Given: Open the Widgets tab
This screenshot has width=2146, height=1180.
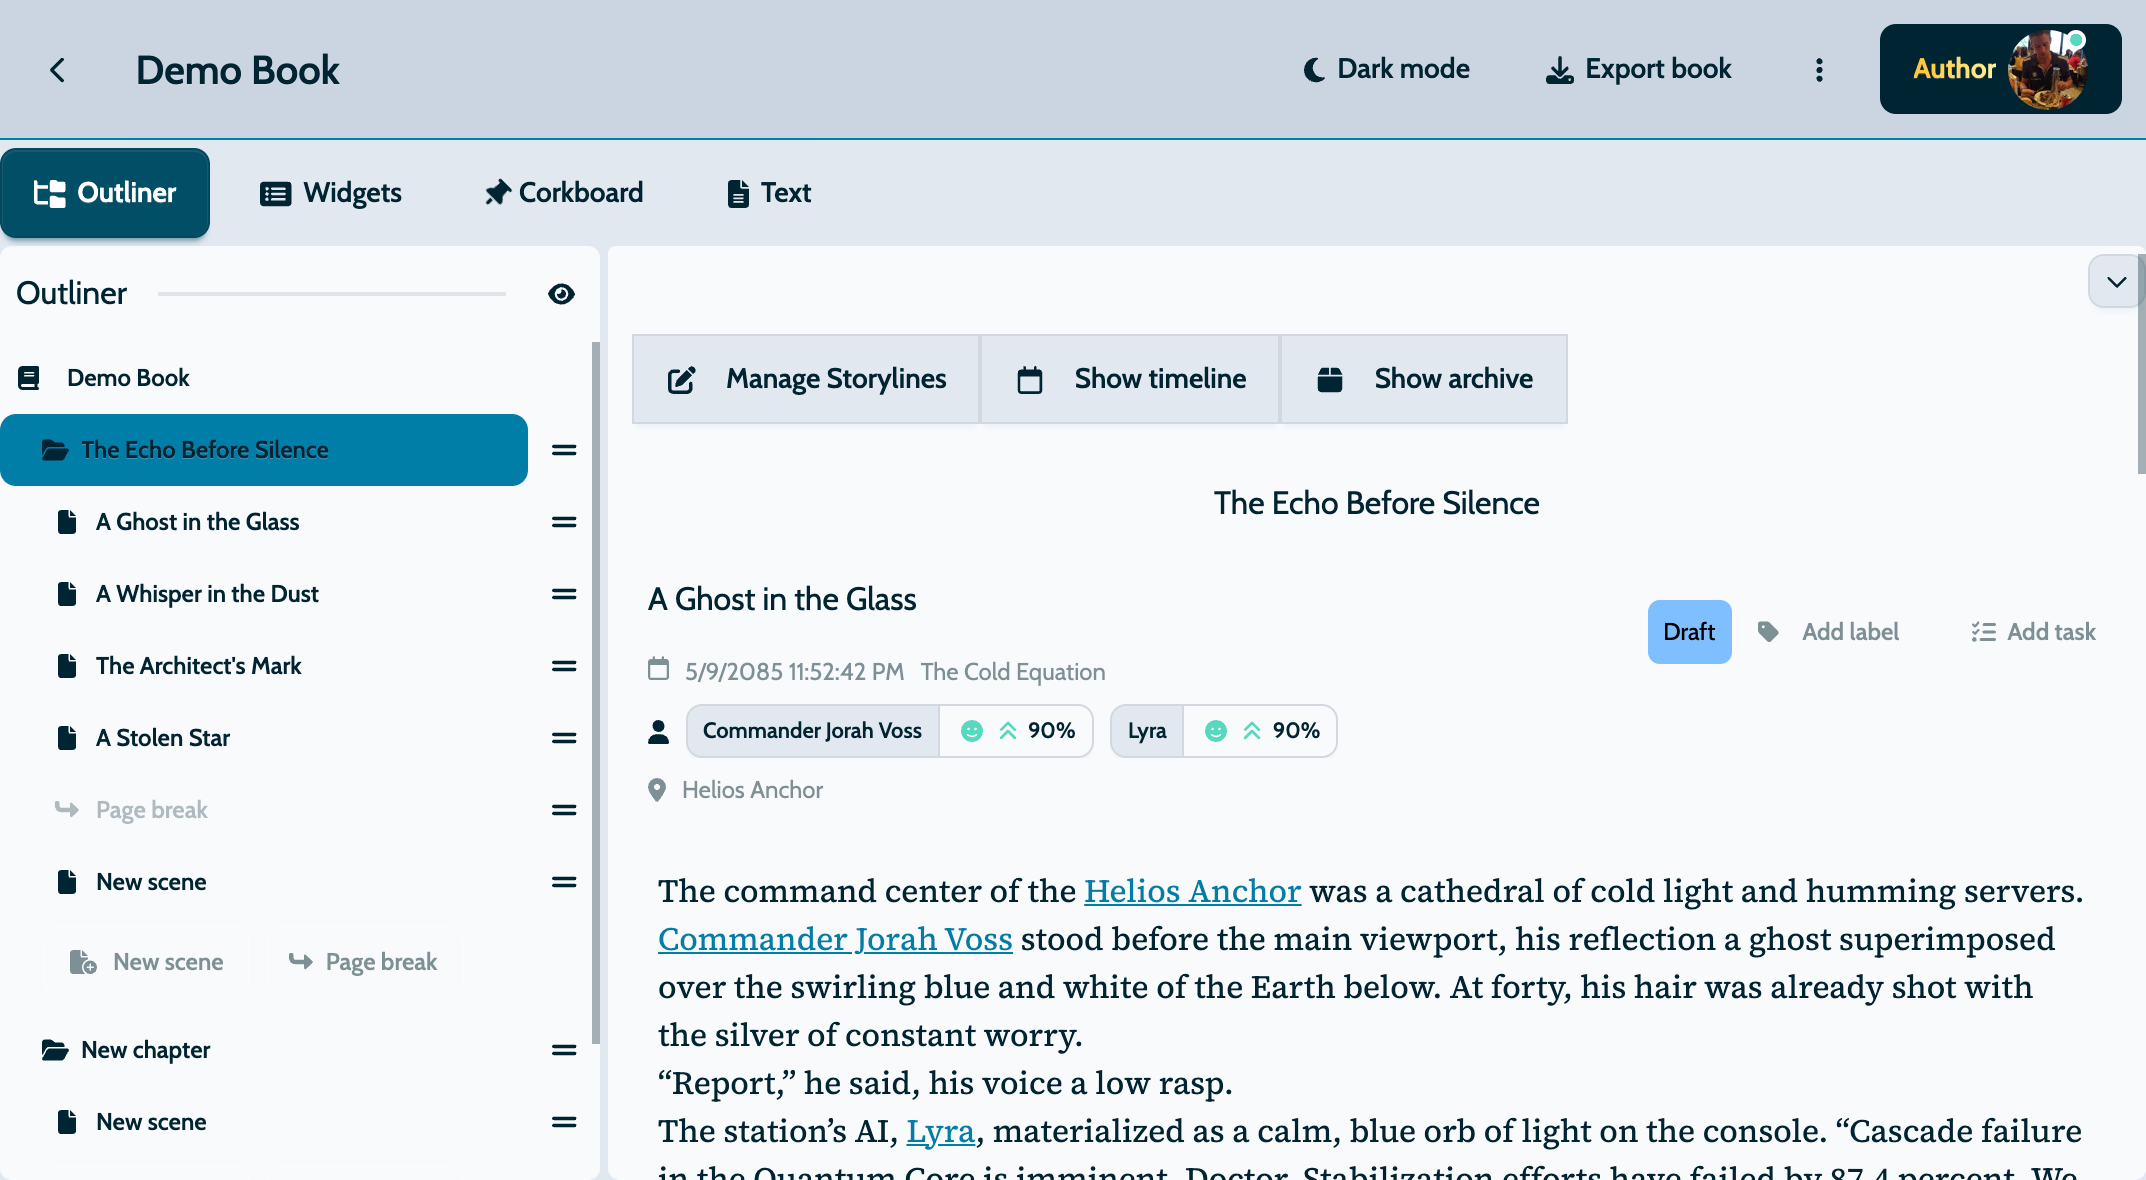Looking at the screenshot, I should [x=331, y=193].
